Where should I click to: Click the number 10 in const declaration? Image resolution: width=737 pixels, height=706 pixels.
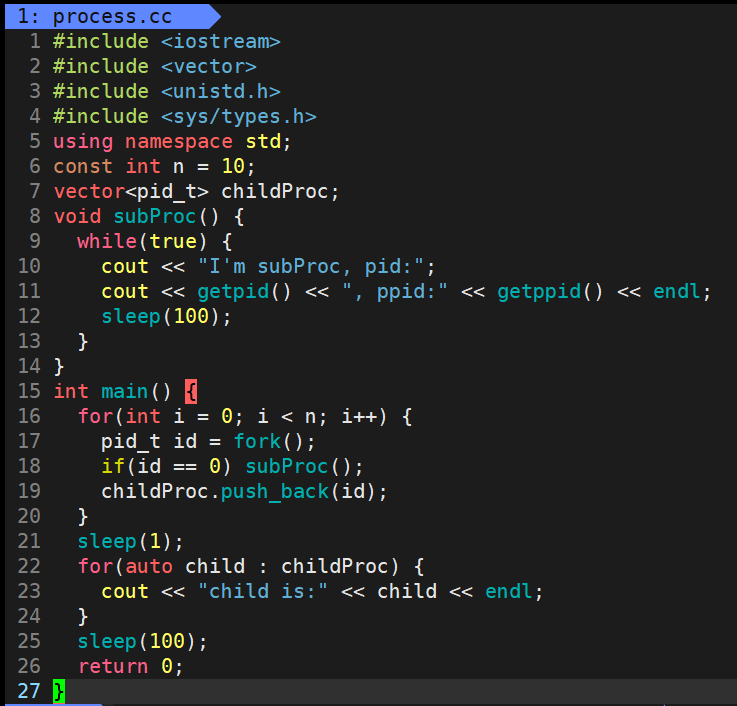[233, 166]
